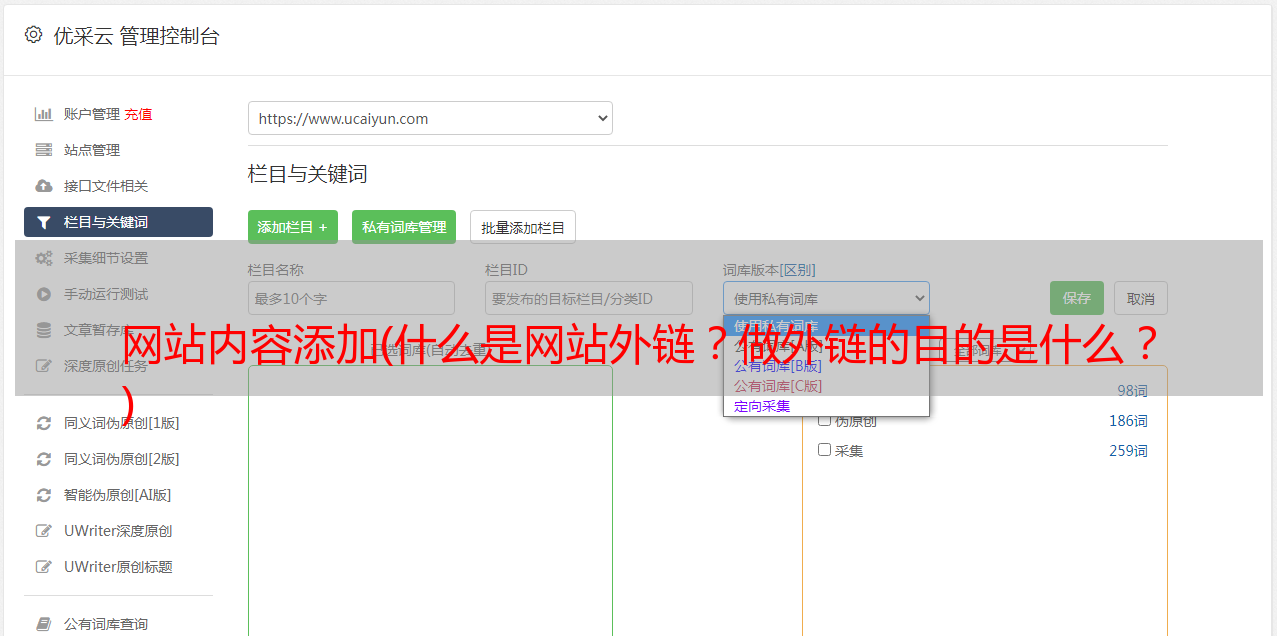Select 定向采集 from the dropdown list
The image size is (1277, 636).
(762, 406)
